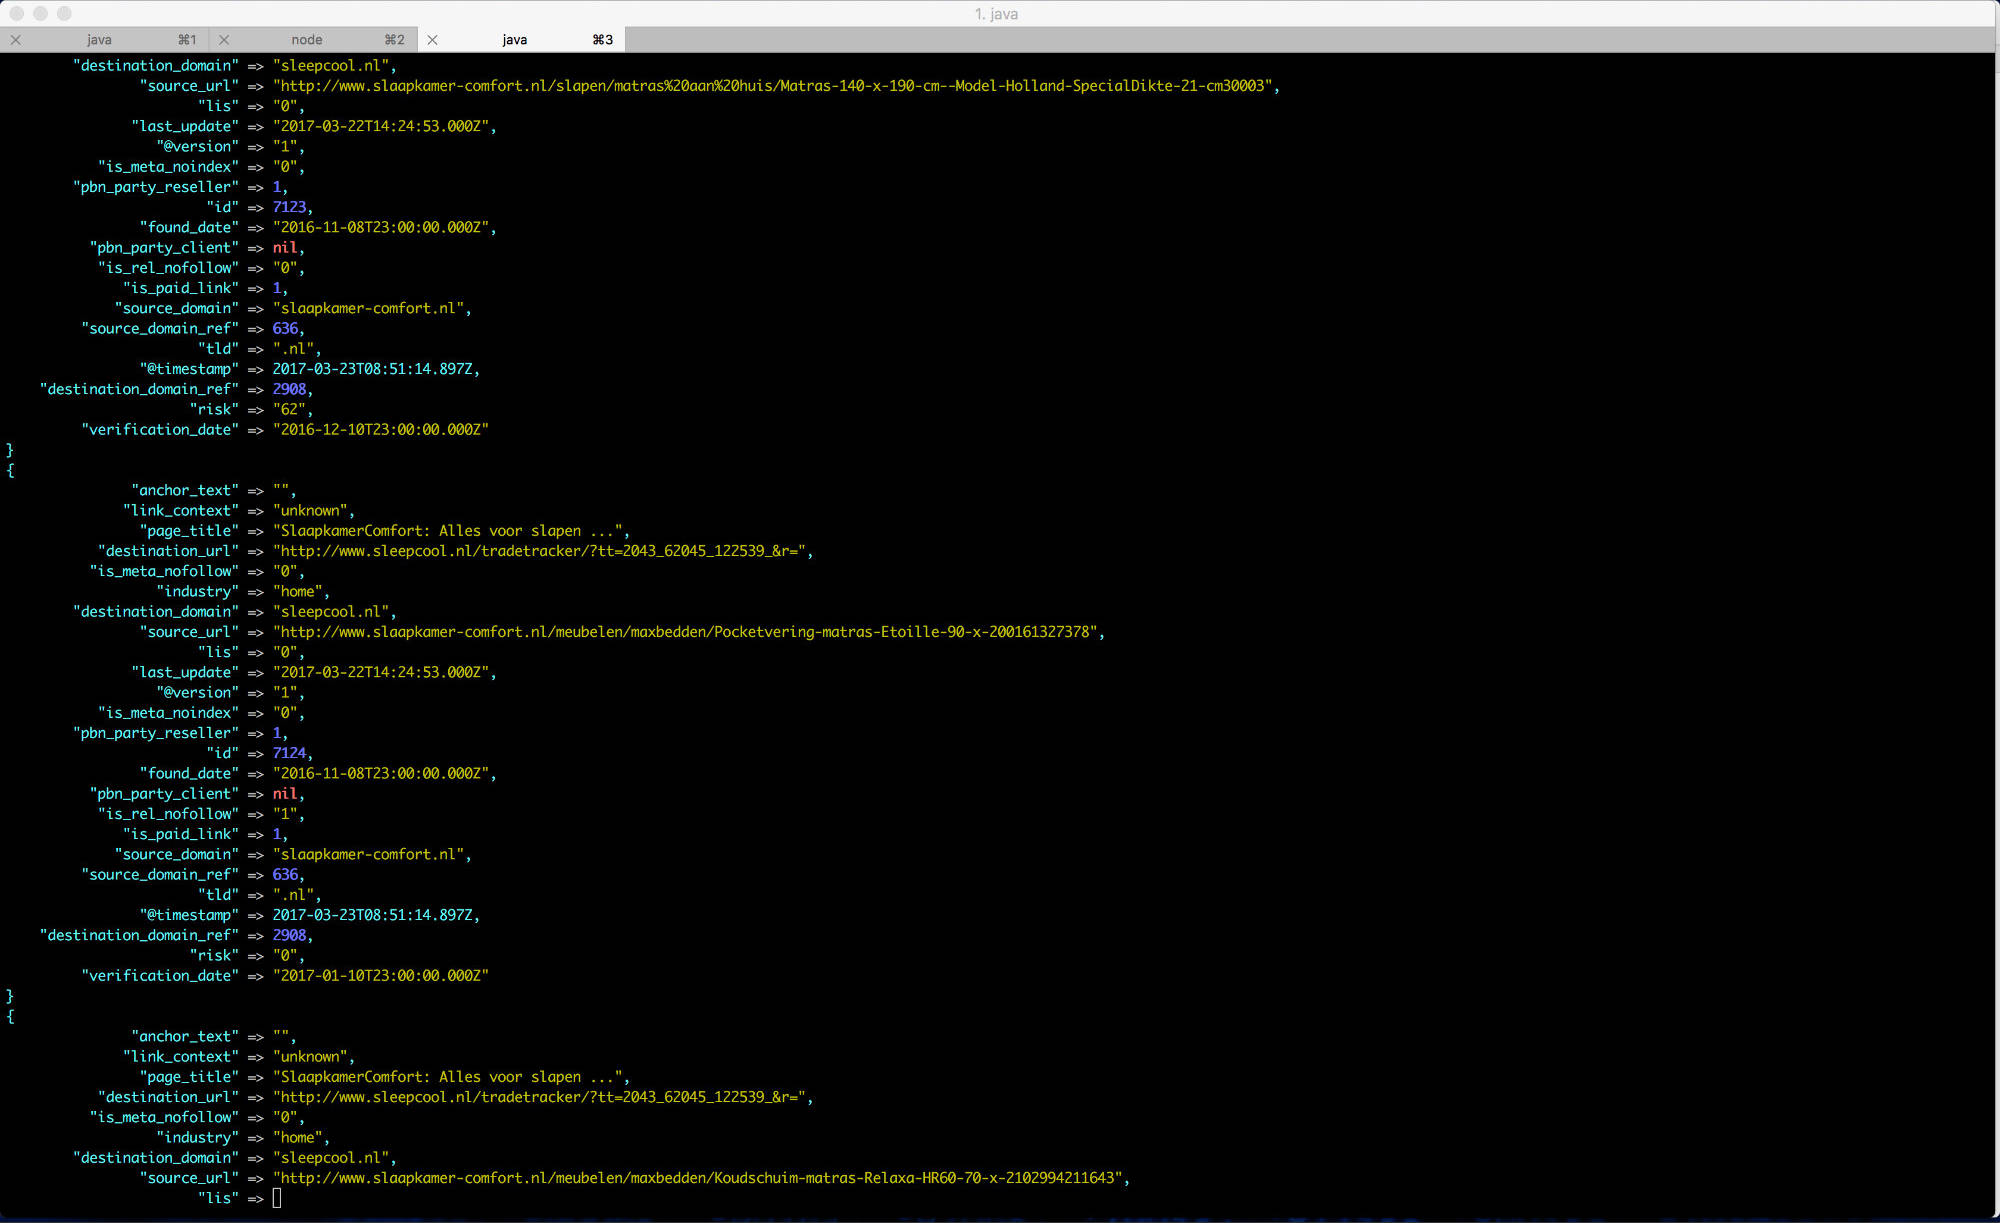2000x1223 pixels.
Task: Click verification date 2017-01-10T23:00:00.000Z
Action: (381, 975)
